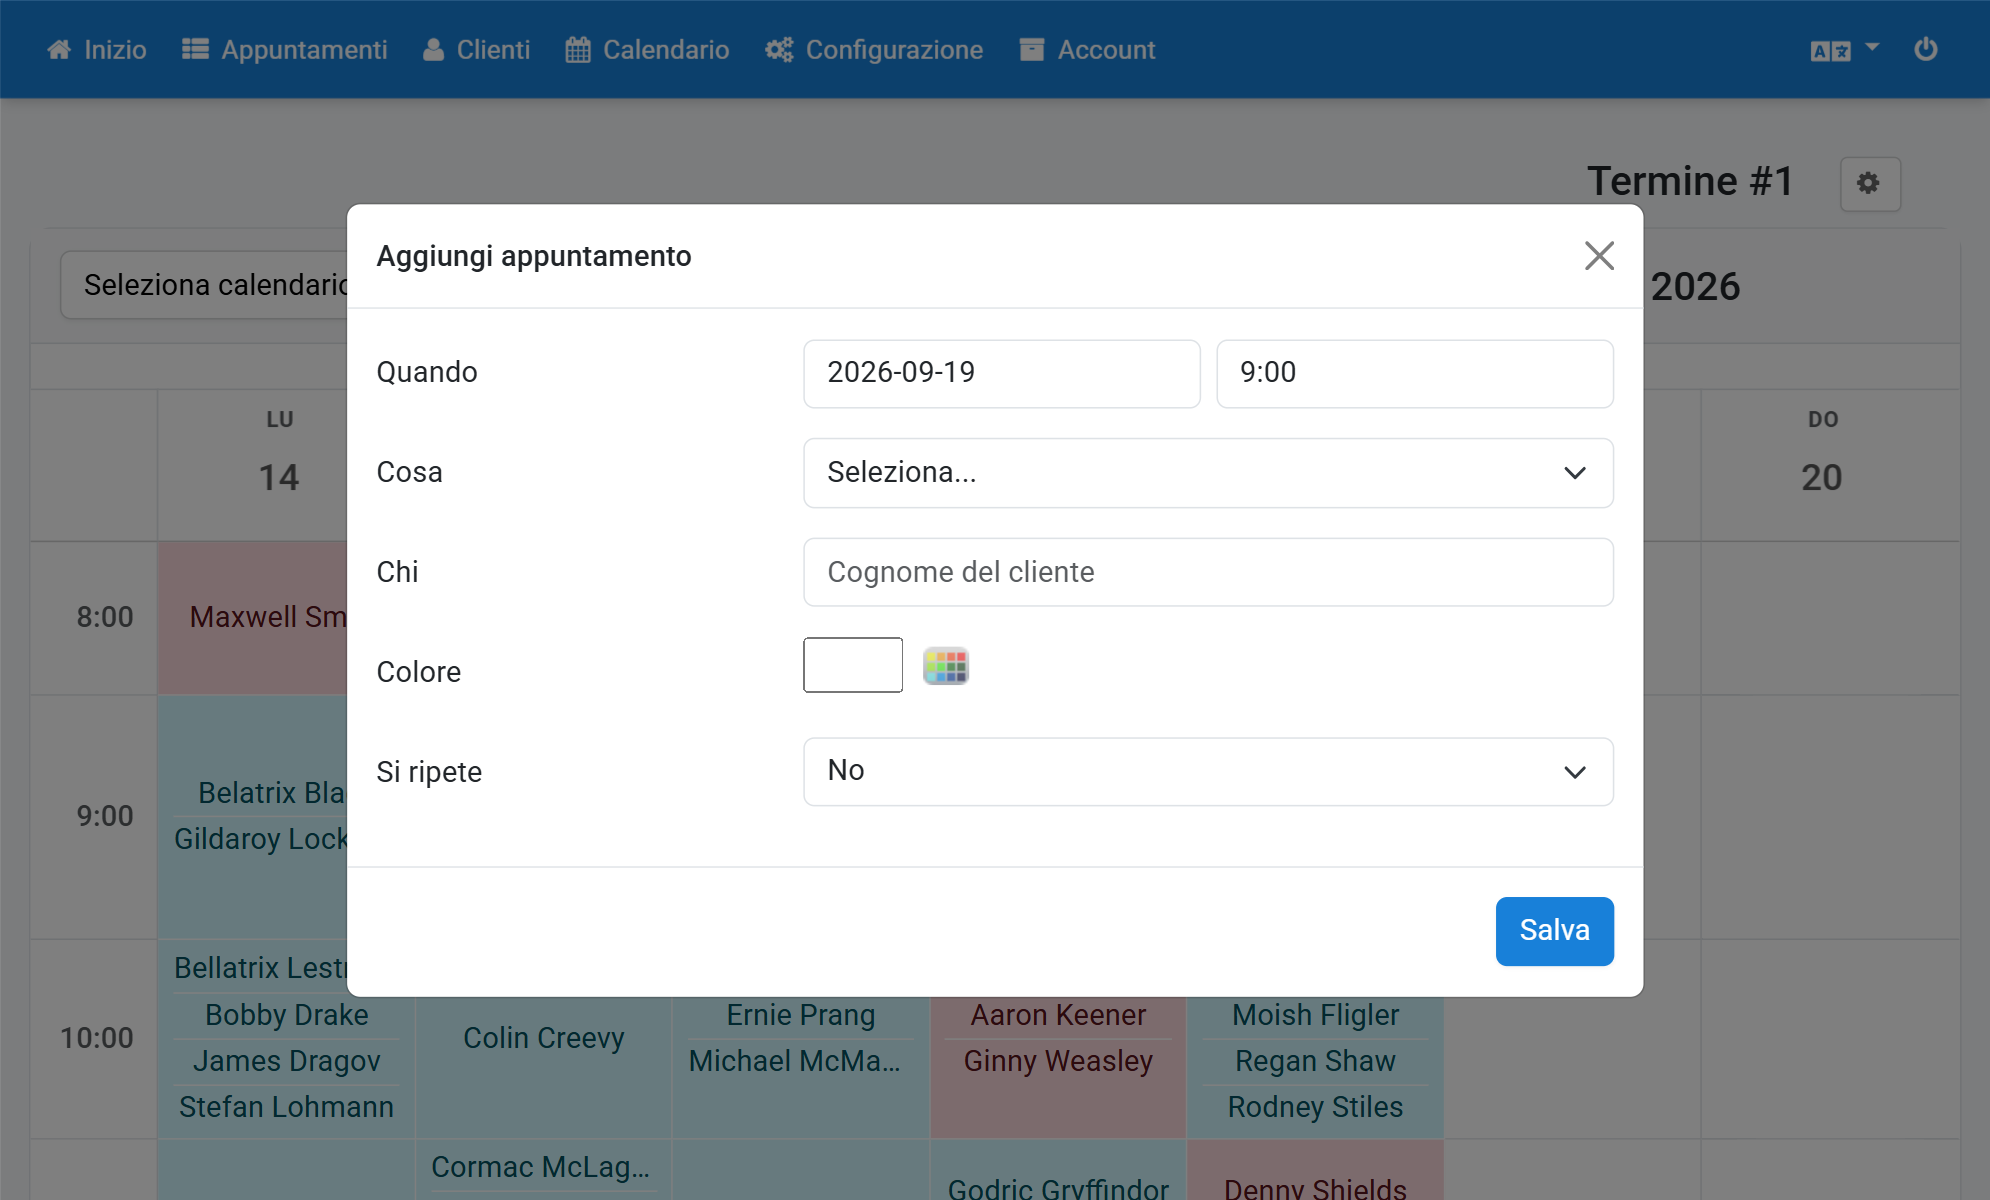
Task: Select the Ernie Prang appointment
Action: coord(801,1015)
